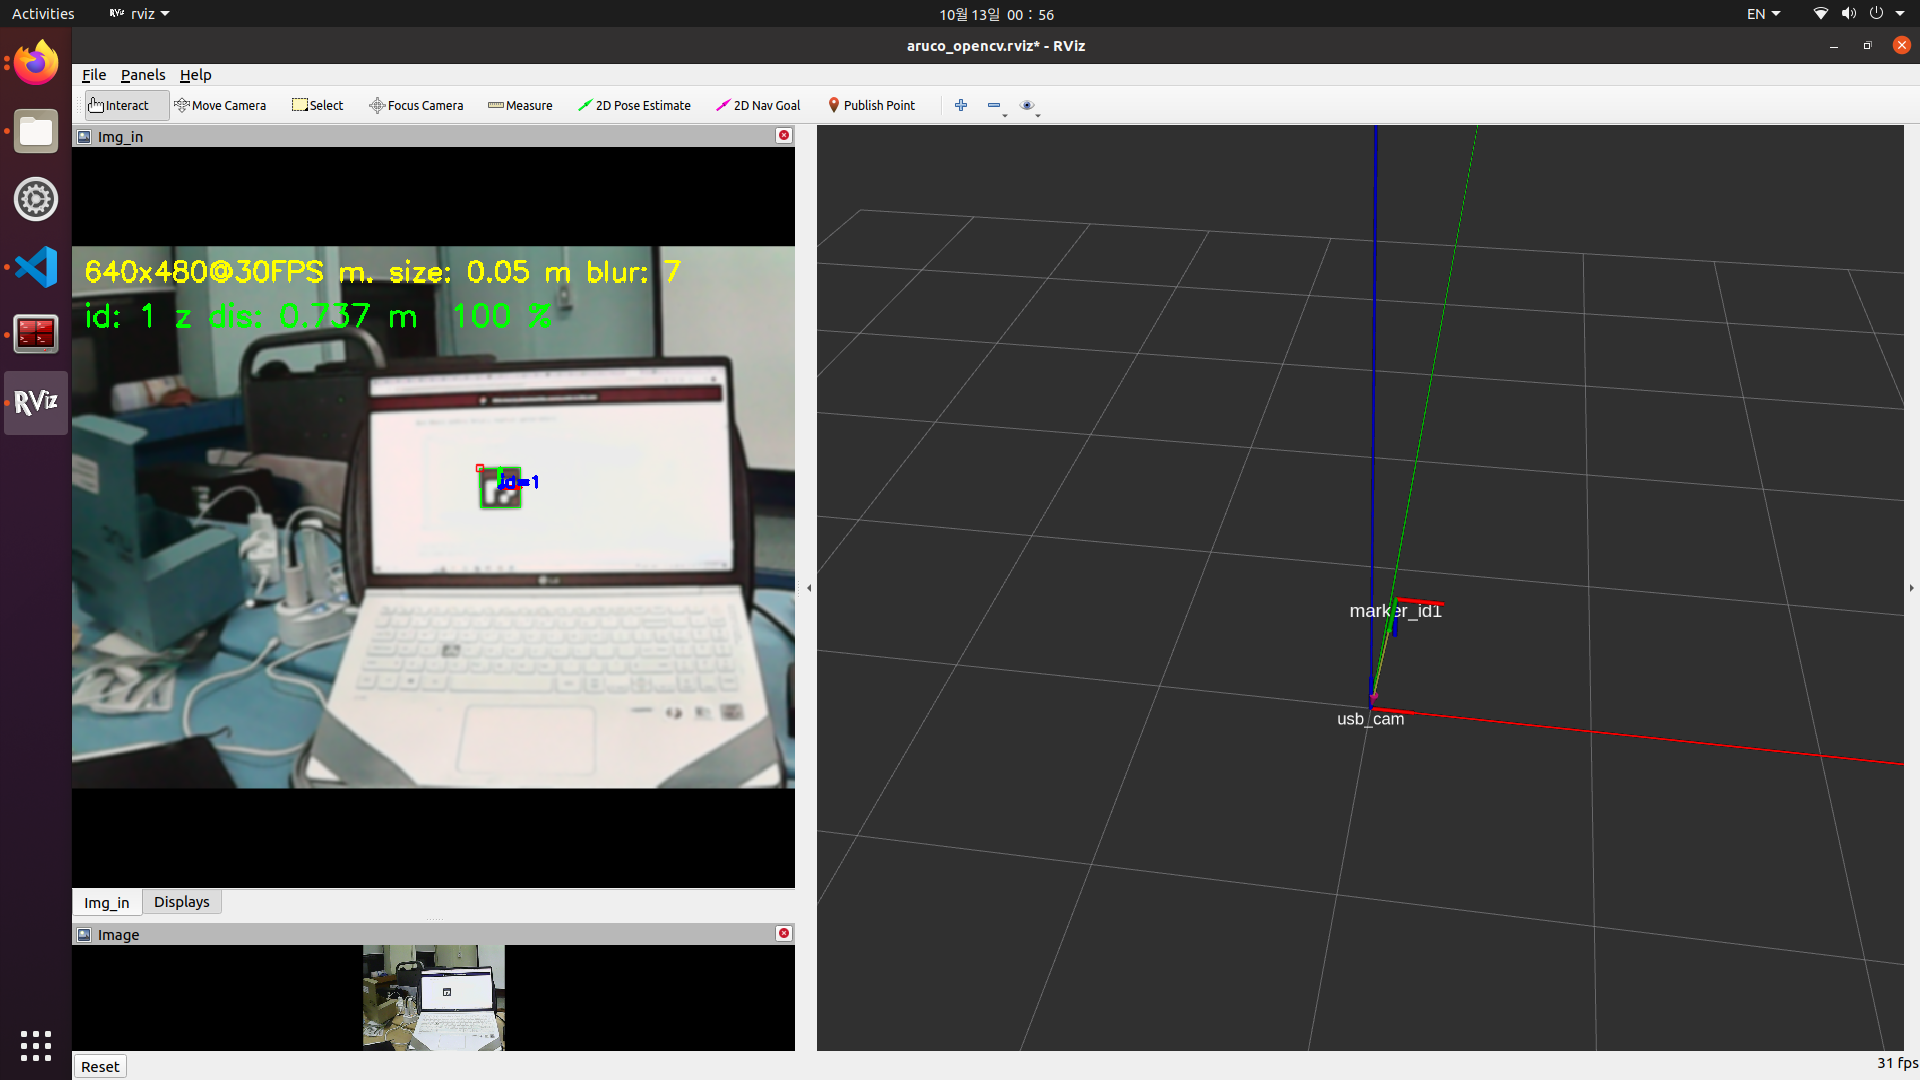Enable the Measure tool
The width and height of the screenshot is (1920, 1080).
[520, 105]
